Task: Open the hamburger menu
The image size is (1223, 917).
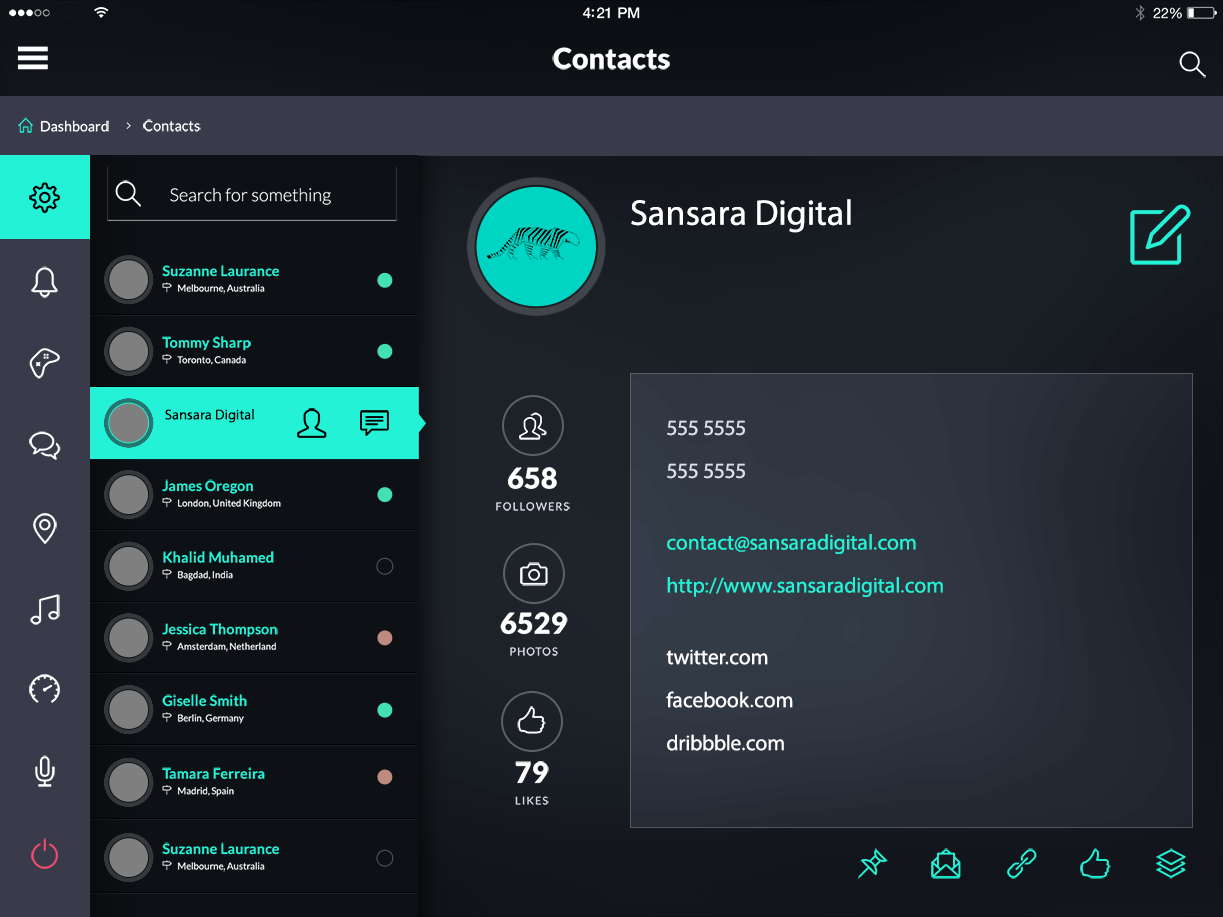Action: [x=33, y=58]
